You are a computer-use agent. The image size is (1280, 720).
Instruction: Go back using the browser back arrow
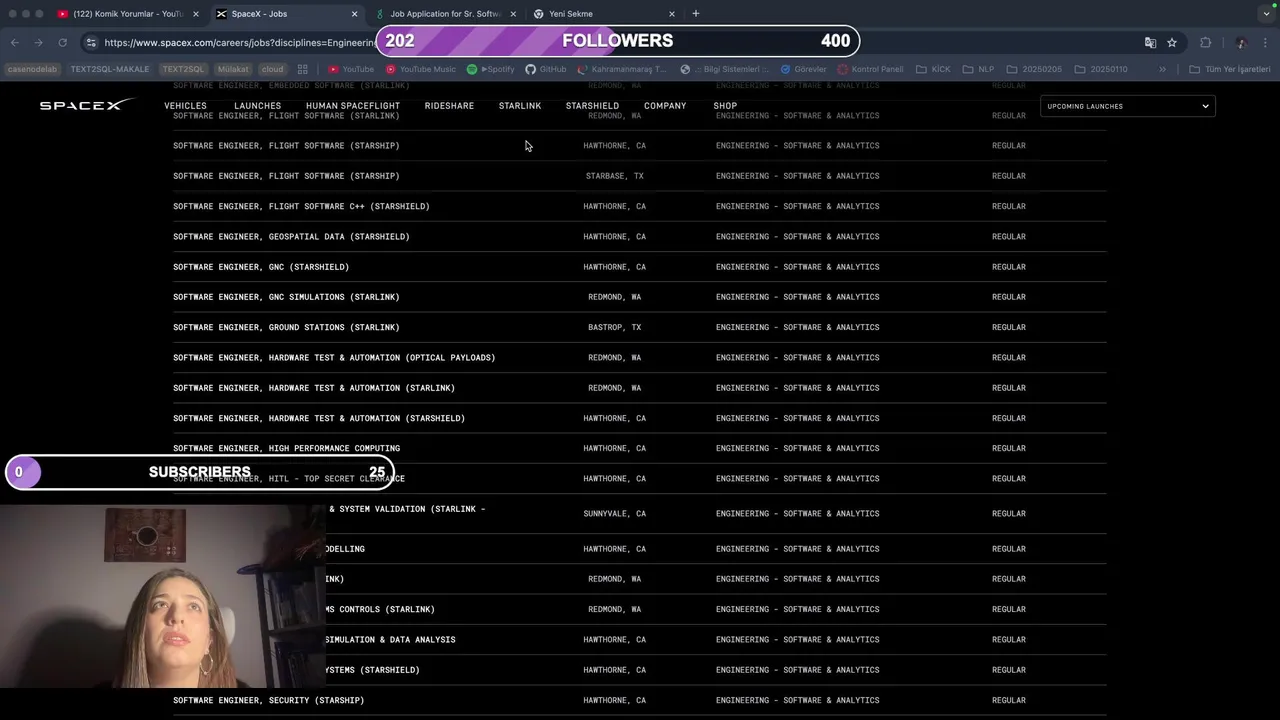pos(15,42)
